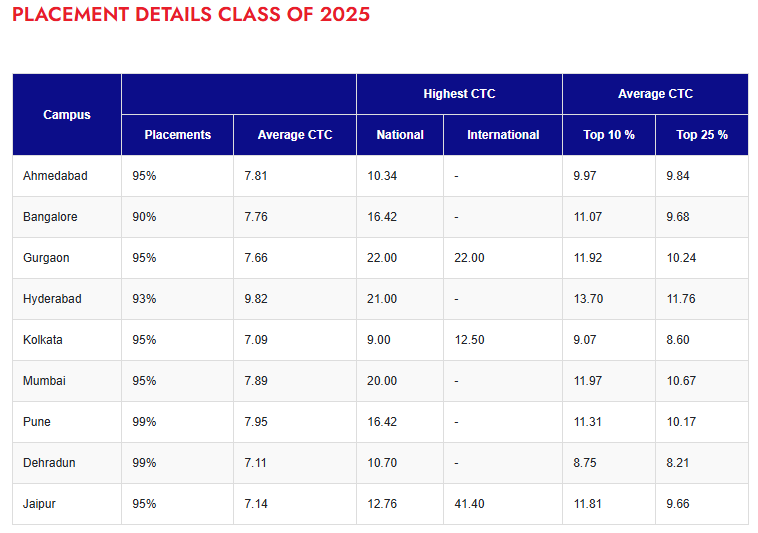Select the Hyderabad campus cell
This screenshot has width=758, height=533.
52,299
